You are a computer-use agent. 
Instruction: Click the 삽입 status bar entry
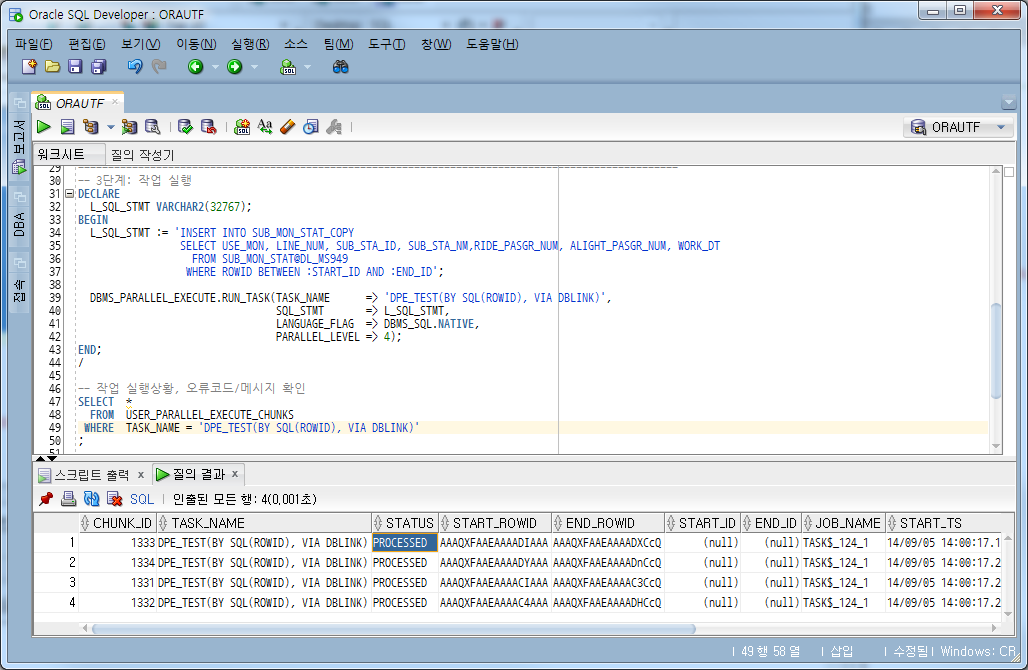click(x=842, y=651)
